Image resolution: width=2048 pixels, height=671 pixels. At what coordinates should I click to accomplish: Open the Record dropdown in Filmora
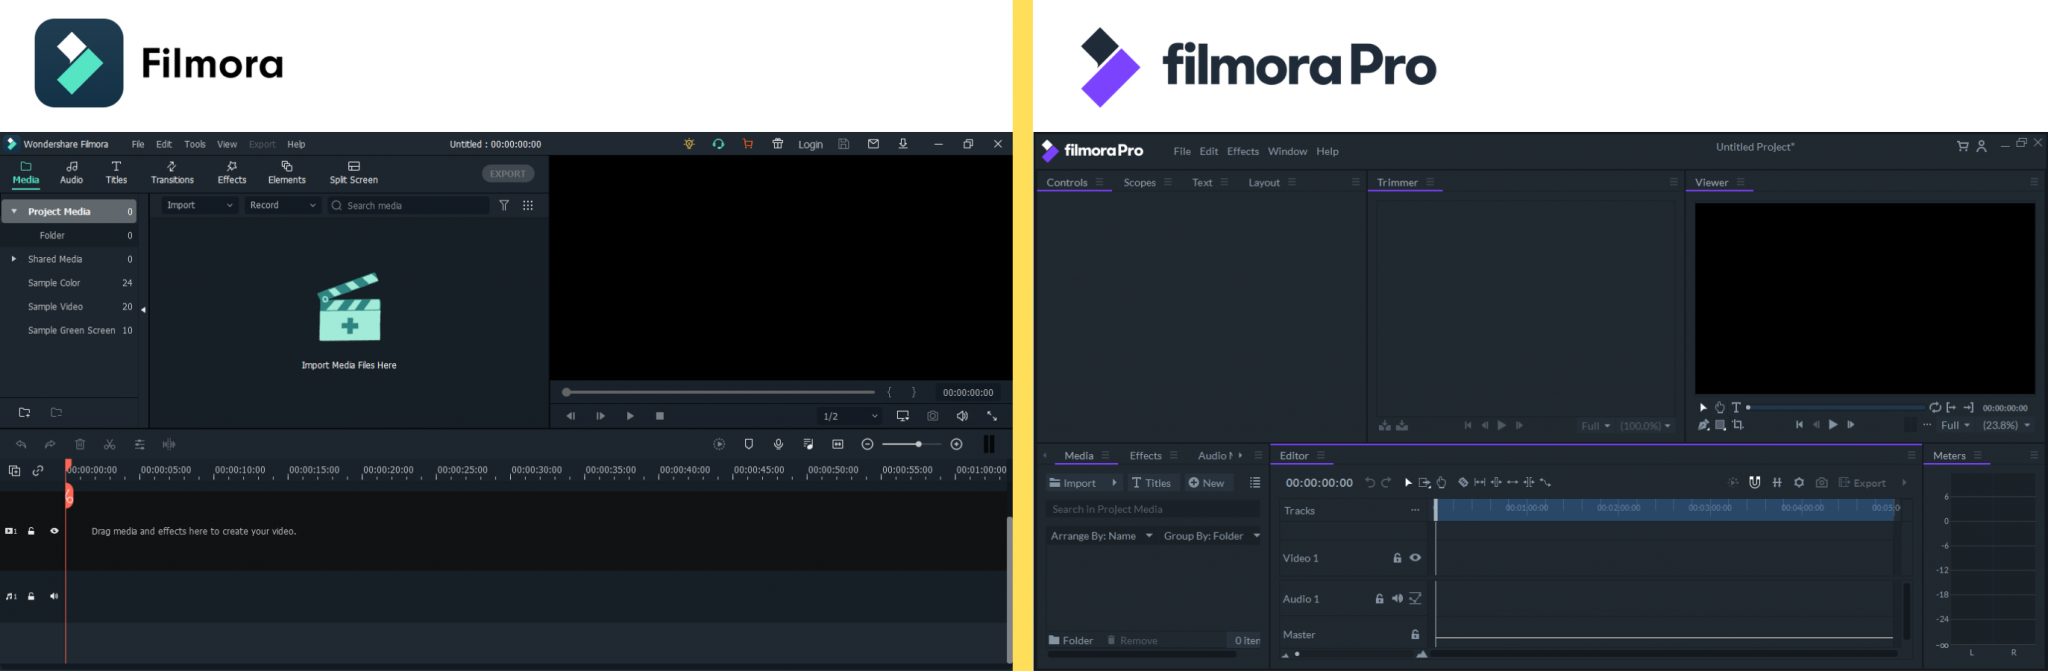point(282,205)
